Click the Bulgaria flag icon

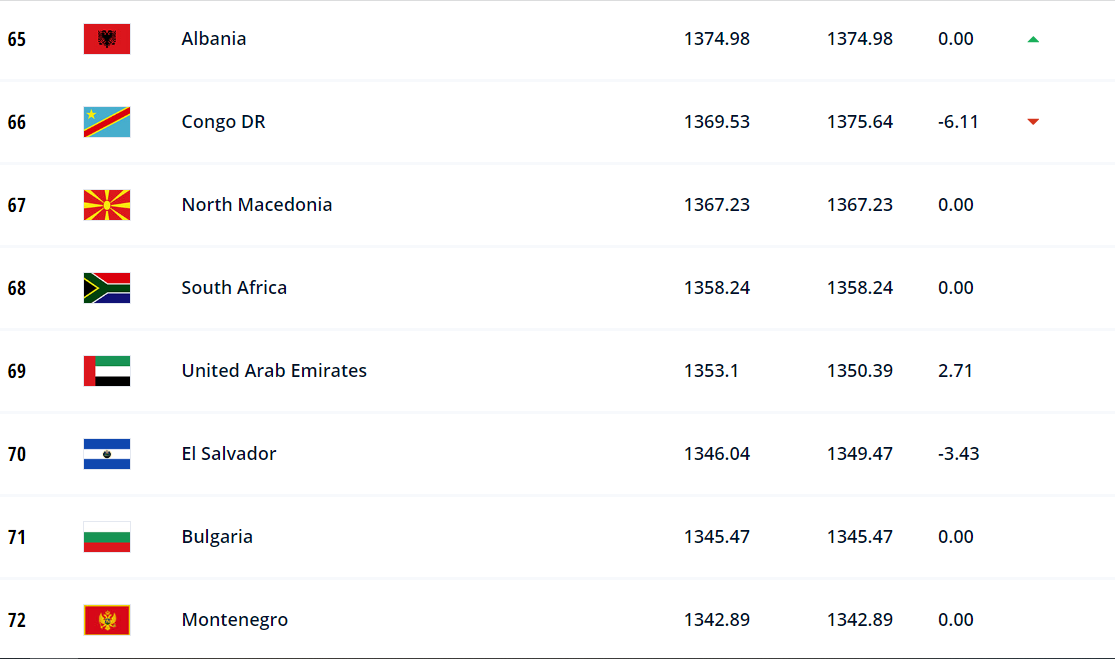[107, 537]
